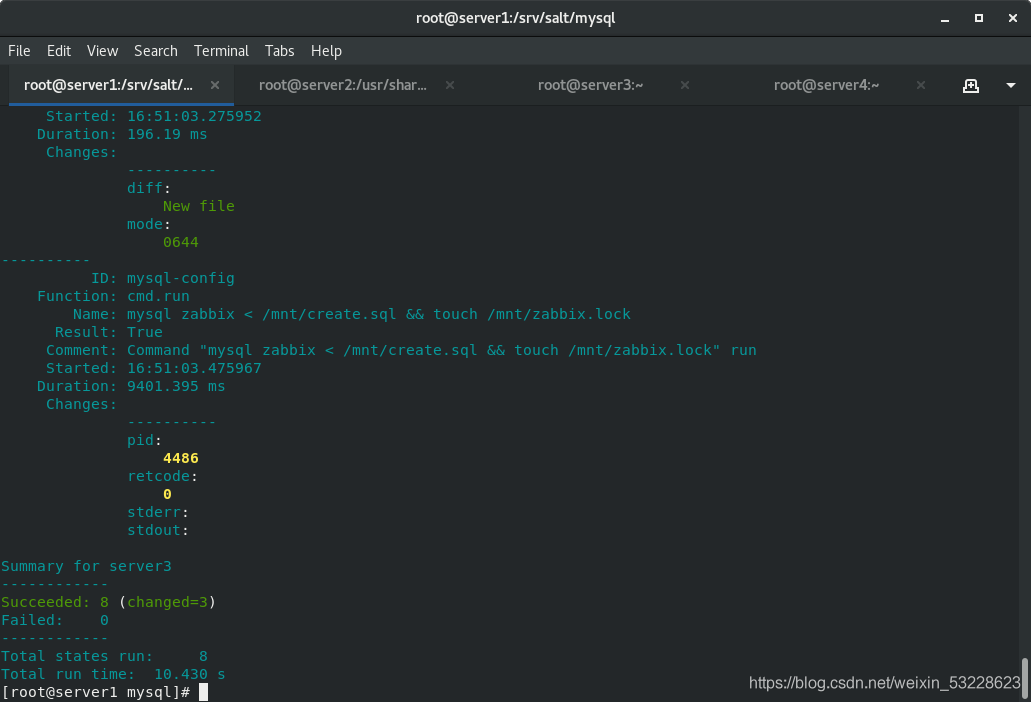Click the pid value 4486
Image resolution: width=1031 pixels, height=702 pixels.
coord(180,458)
